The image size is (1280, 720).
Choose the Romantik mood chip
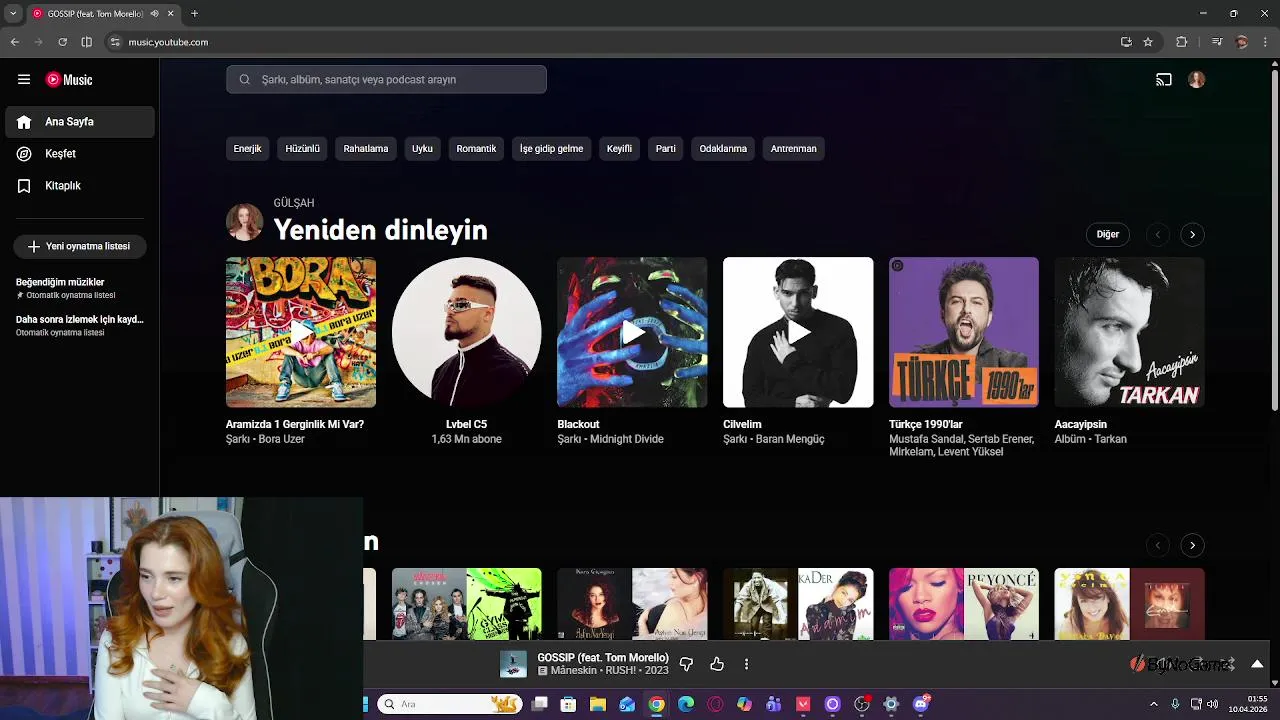pos(476,148)
